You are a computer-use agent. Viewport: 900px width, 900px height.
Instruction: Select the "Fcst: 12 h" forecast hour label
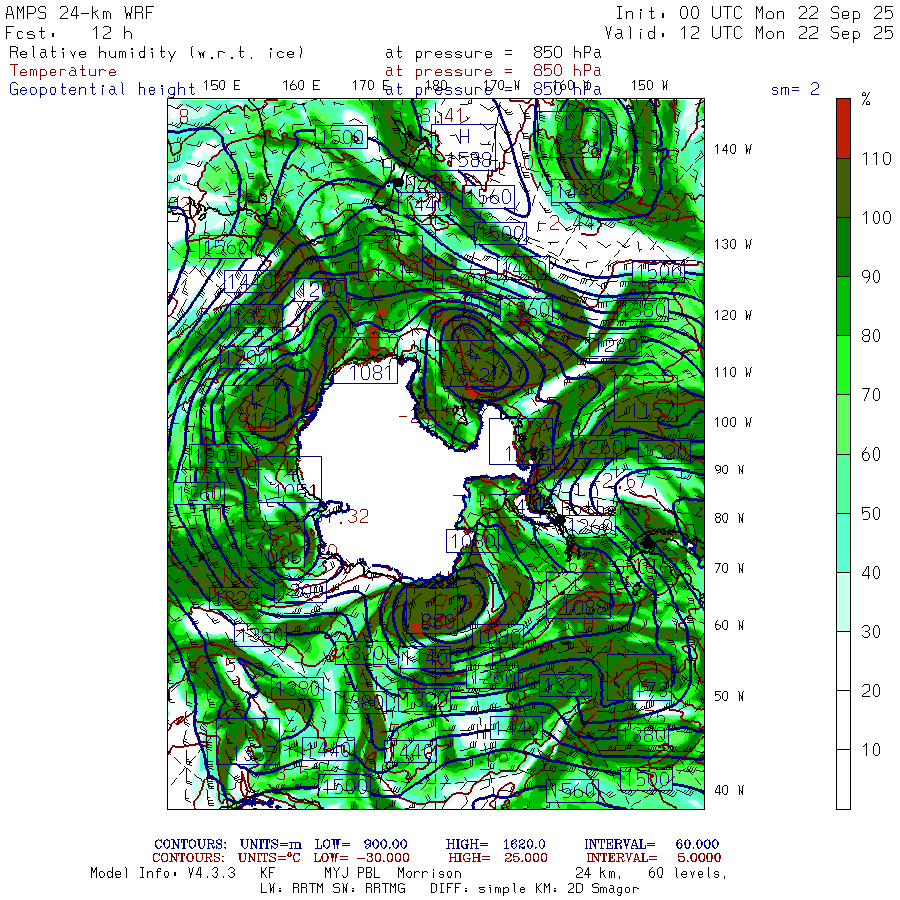point(69,33)
